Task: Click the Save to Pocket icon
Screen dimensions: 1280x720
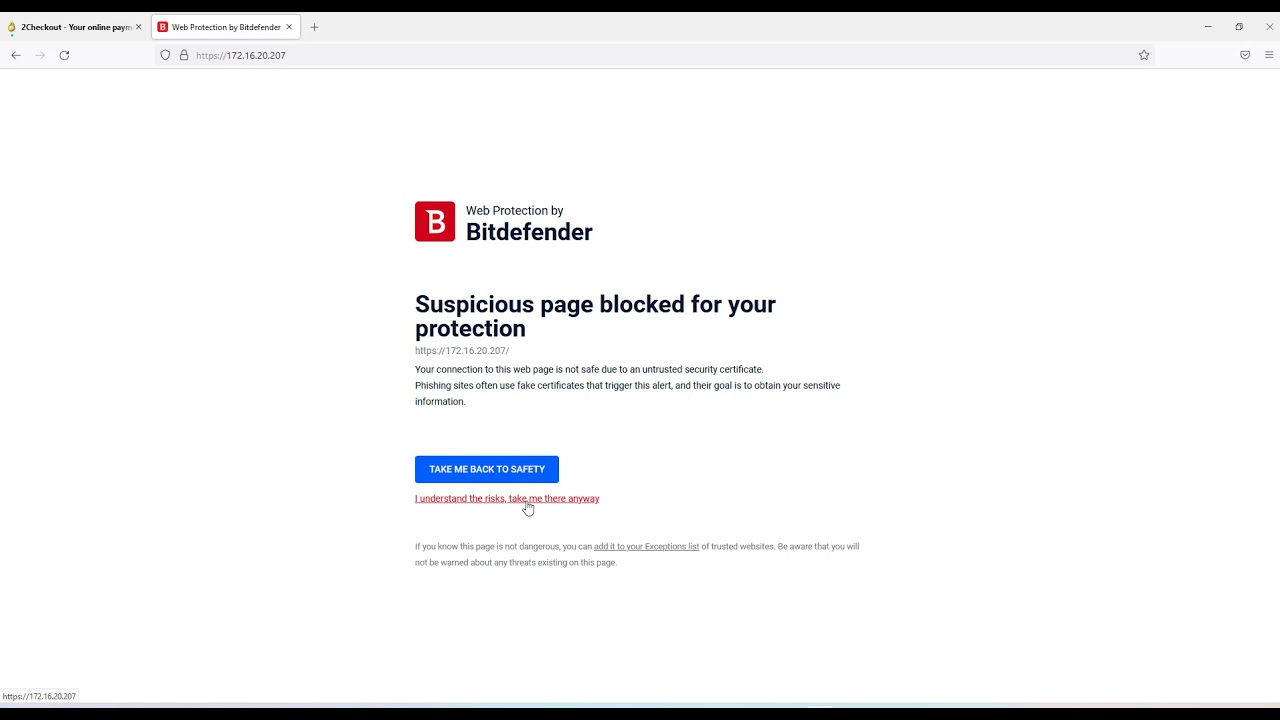Action: tap(1245, 55)
